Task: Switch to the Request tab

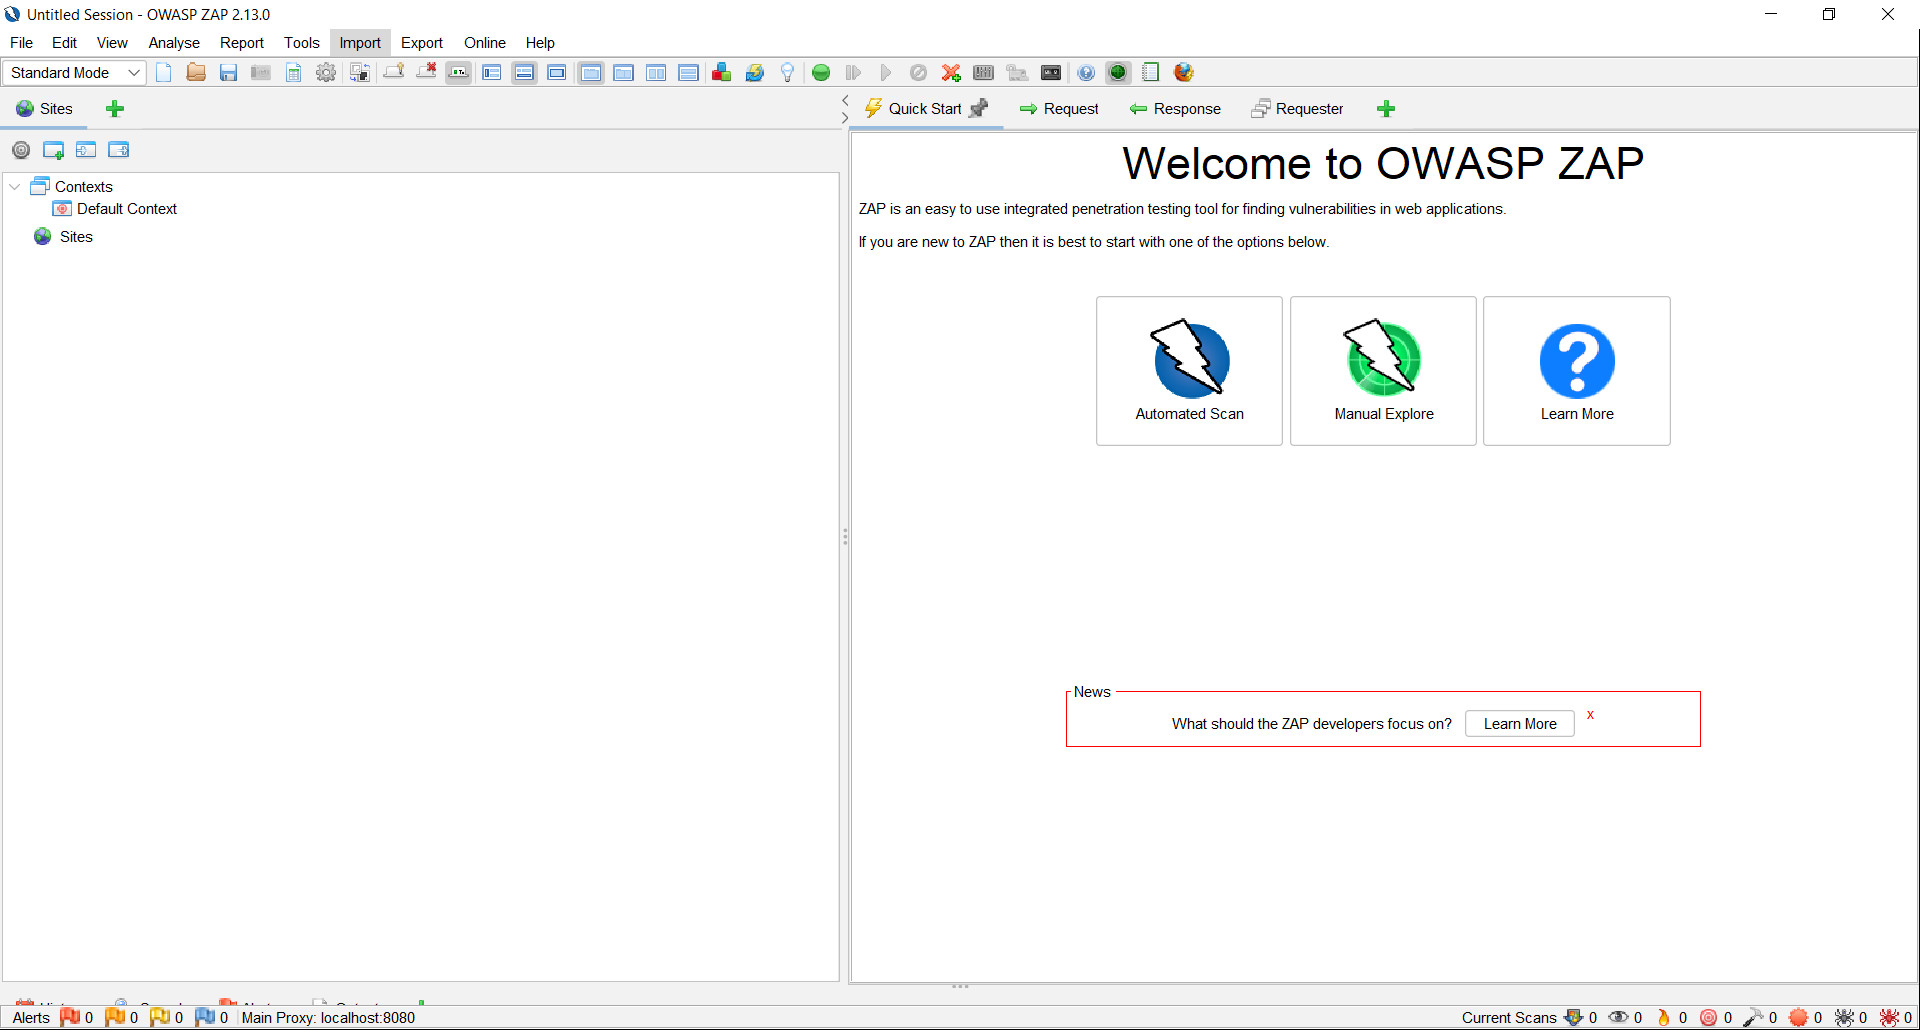Action: [x=1059, y=109]
